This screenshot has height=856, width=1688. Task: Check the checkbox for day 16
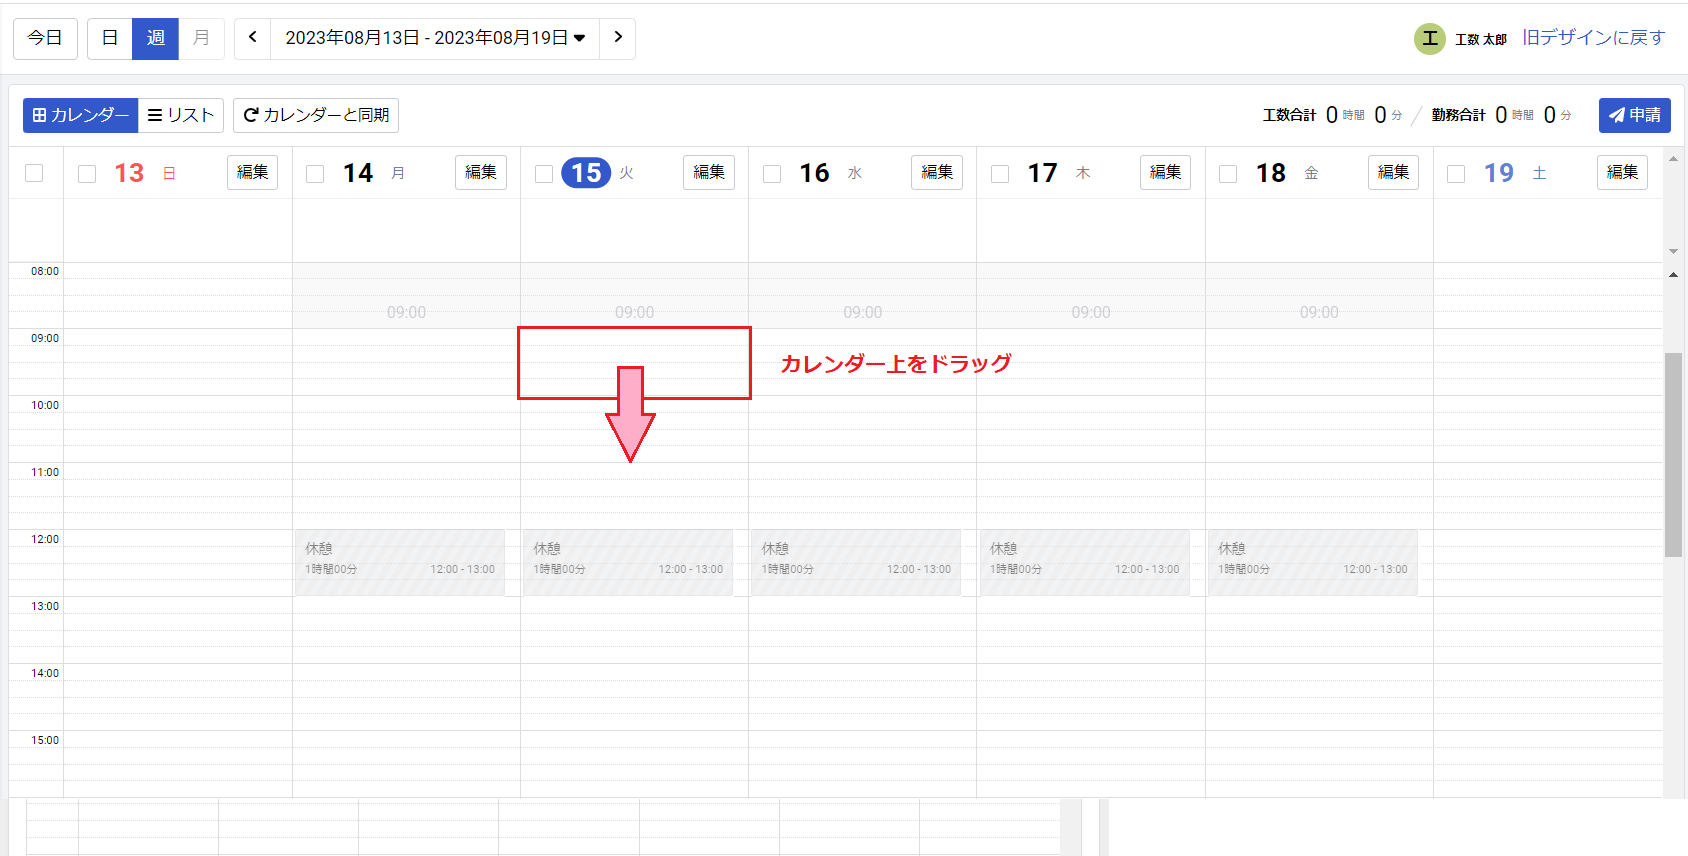coord(772,174)
